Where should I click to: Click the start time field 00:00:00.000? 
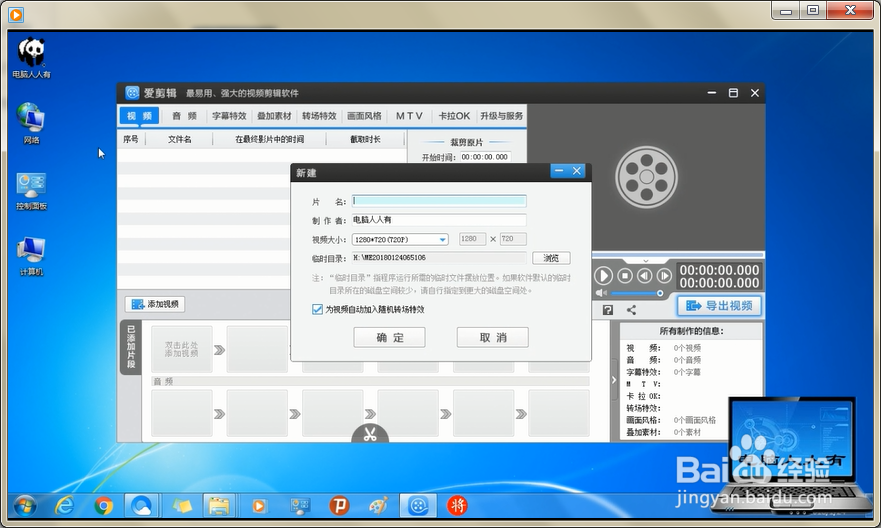(x=485, y=157)
